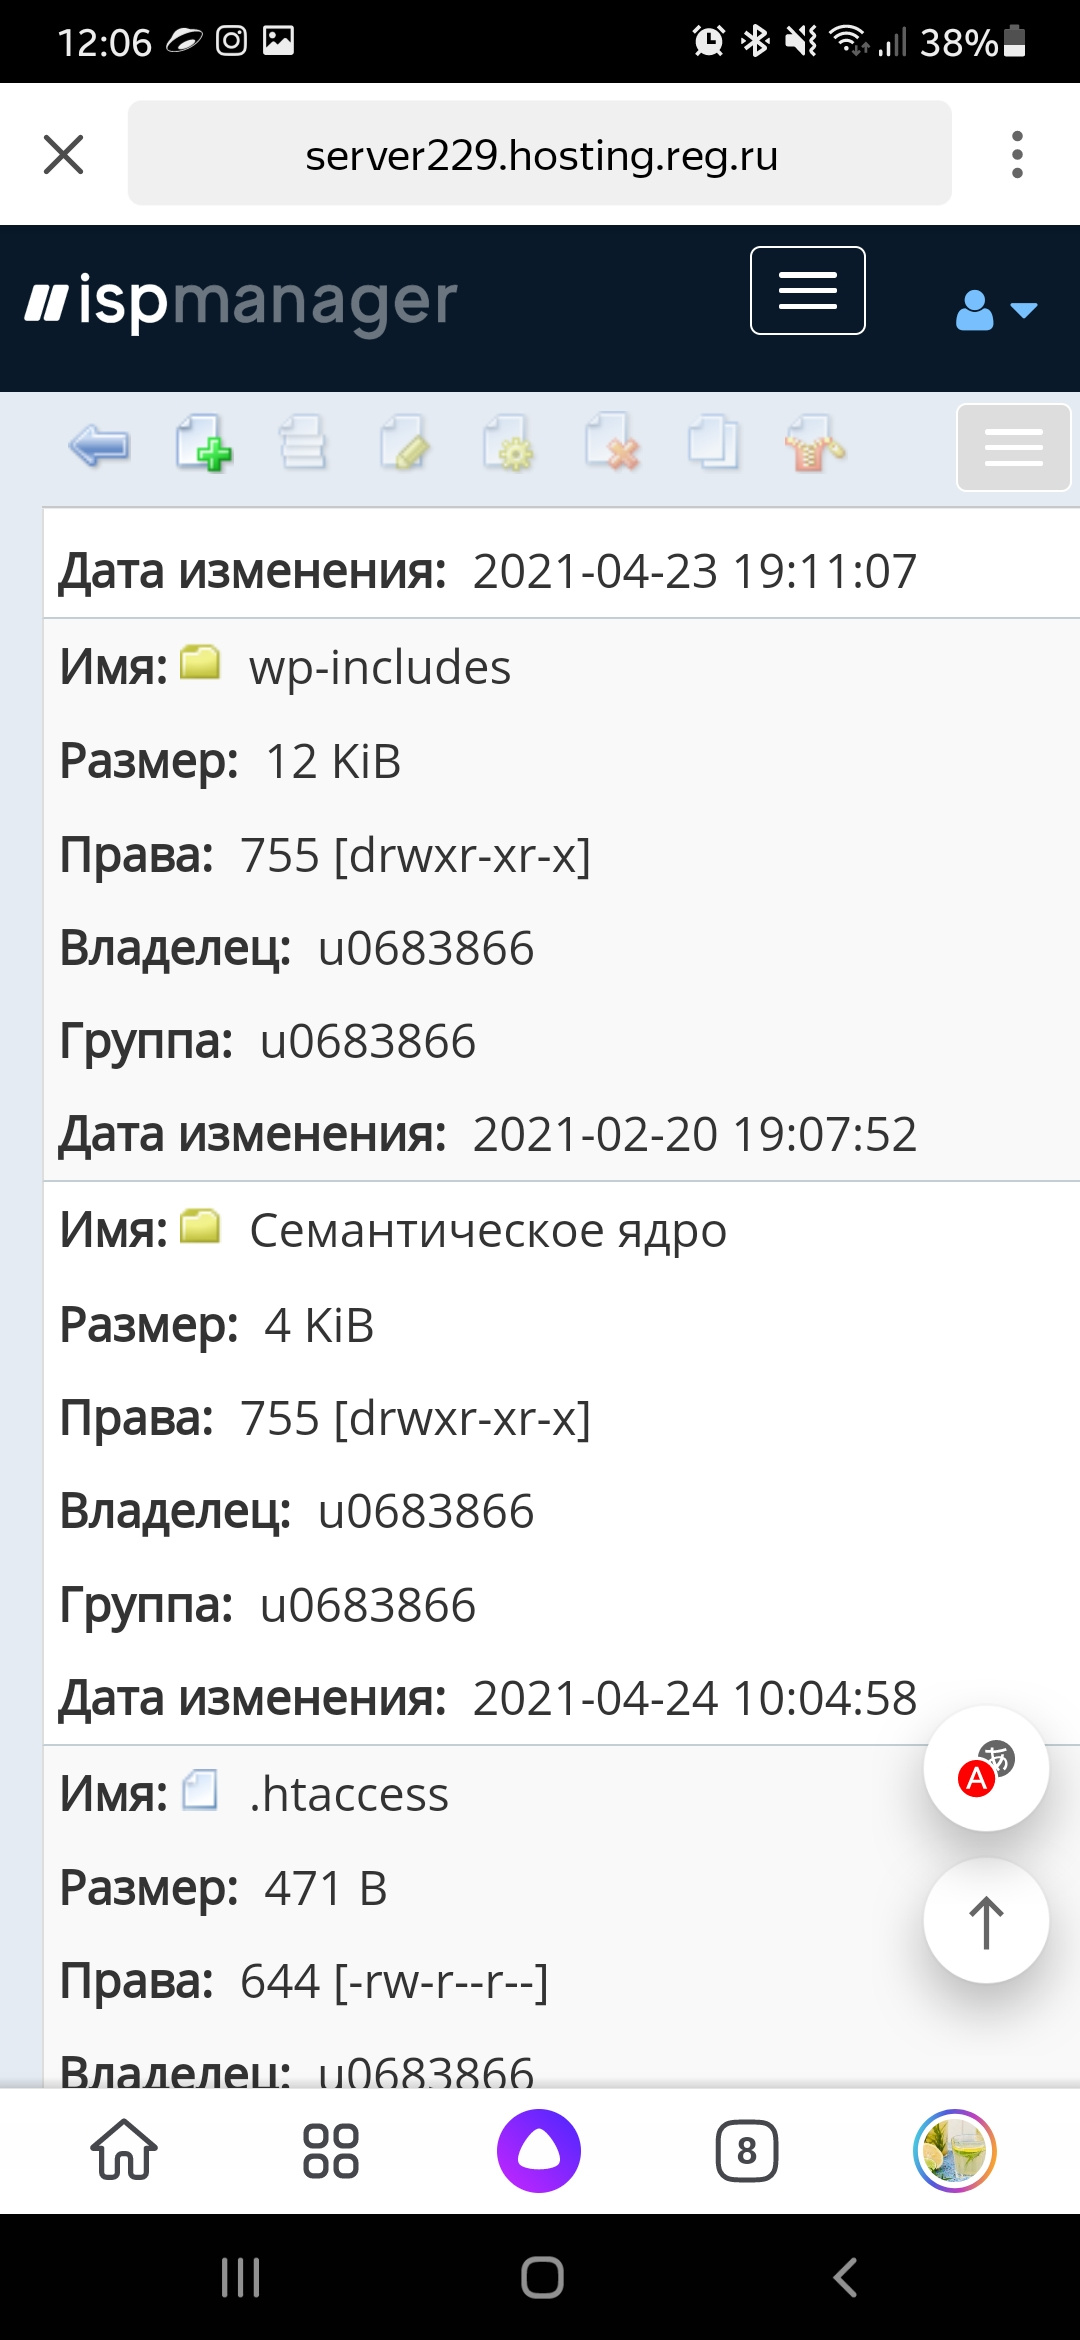Select the .htaccess file
1080x2340 pixels.
[x=348, y=1794]
